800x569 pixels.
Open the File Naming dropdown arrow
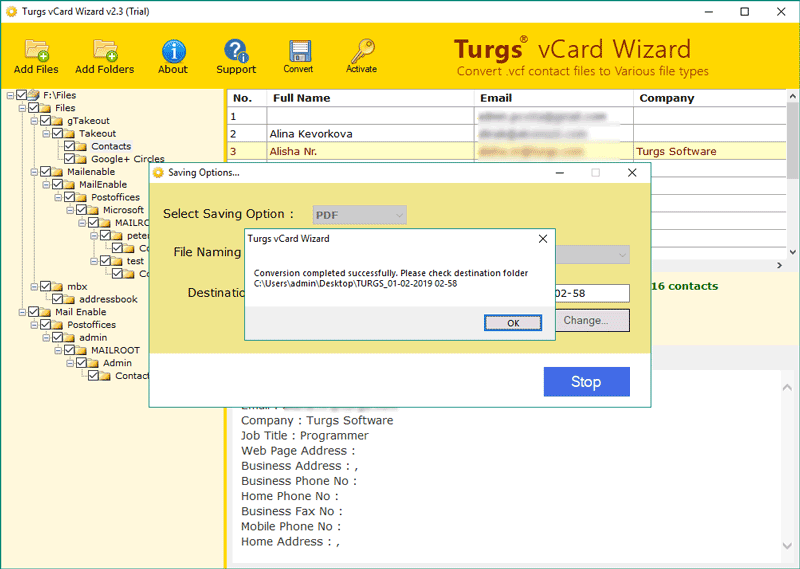coord(622,255)
